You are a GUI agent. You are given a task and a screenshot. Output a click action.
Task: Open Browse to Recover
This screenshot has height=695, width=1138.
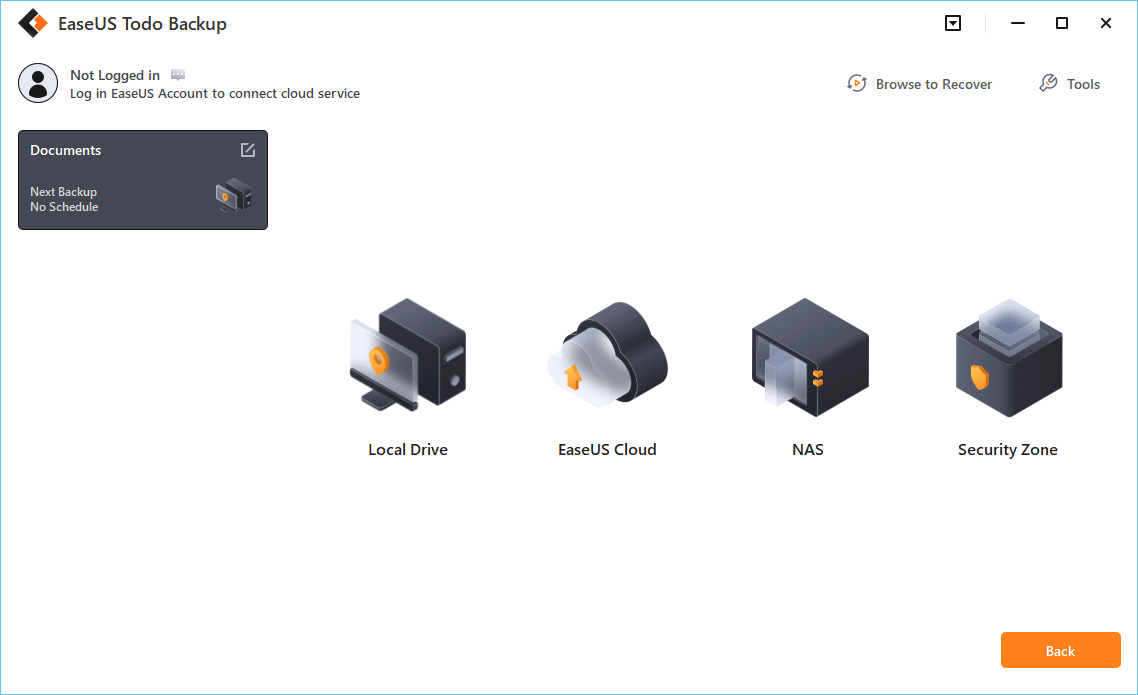(x=920, y=84)
